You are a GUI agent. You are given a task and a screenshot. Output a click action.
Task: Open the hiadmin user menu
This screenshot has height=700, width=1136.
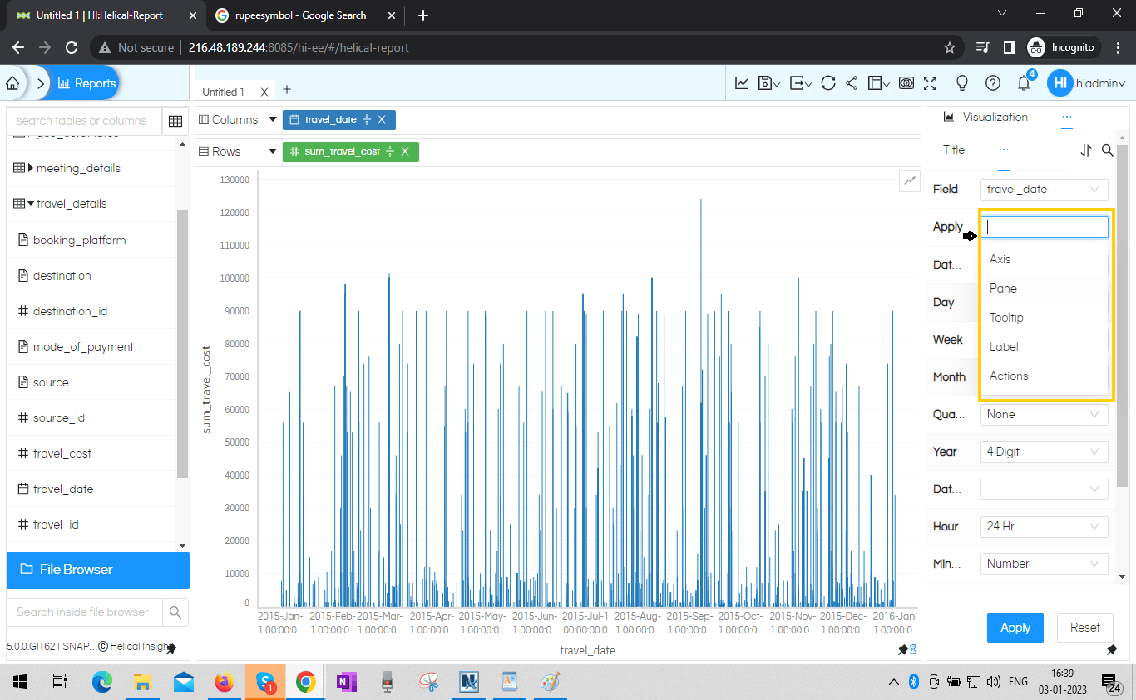tap(1087, 83)
